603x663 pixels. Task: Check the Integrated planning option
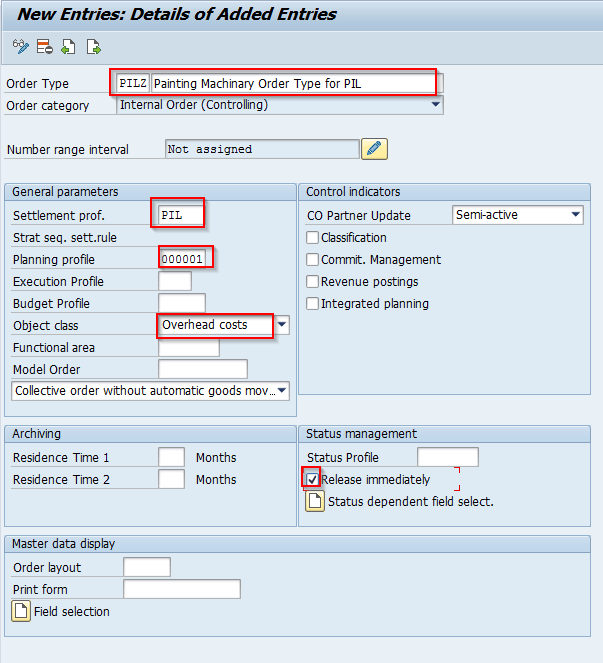[x=312, y=304]
